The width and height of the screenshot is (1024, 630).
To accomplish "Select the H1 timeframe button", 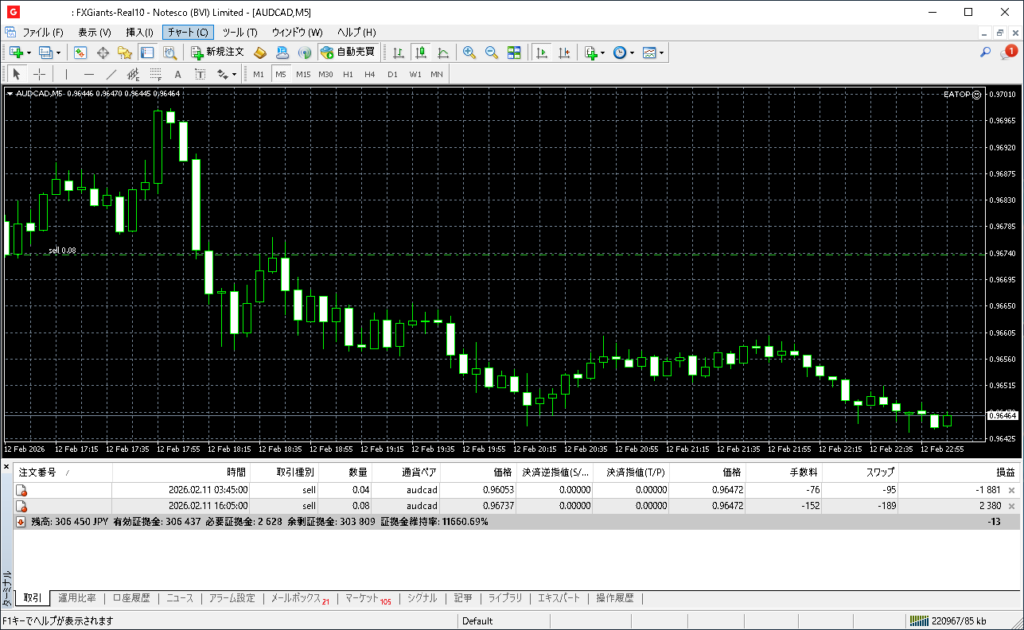I will 348,74.
